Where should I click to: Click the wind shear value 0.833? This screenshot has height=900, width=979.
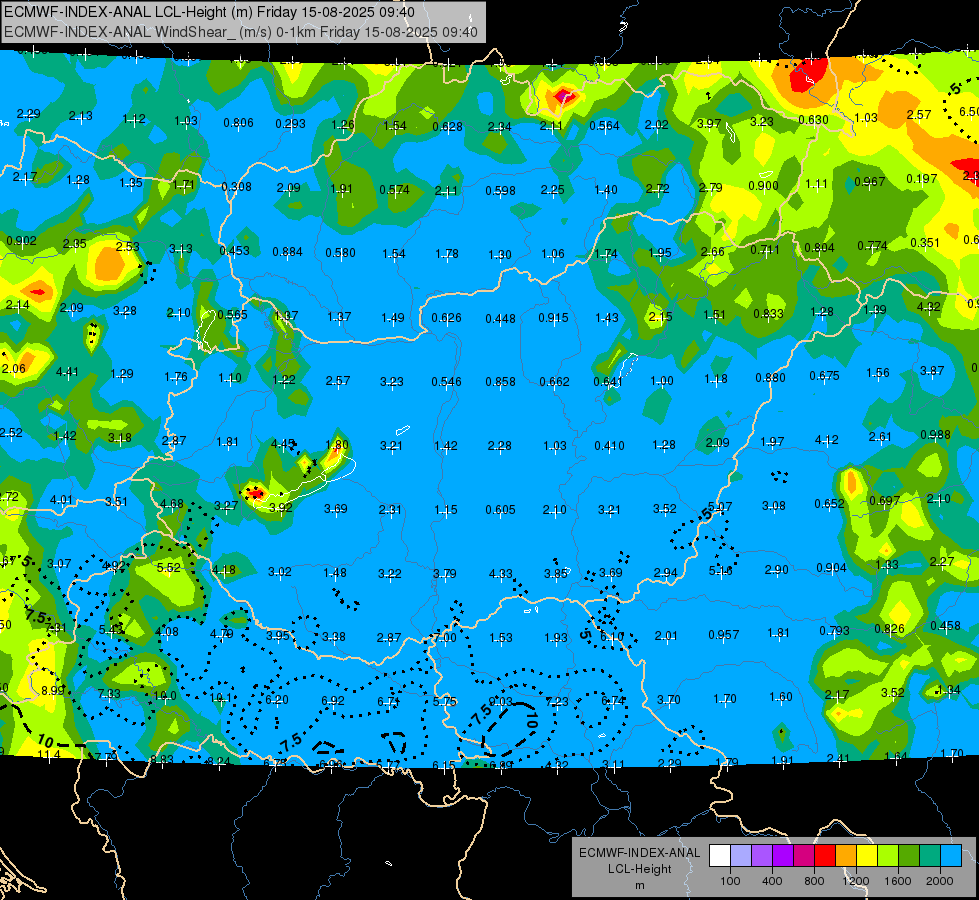[x=769, y=314]
